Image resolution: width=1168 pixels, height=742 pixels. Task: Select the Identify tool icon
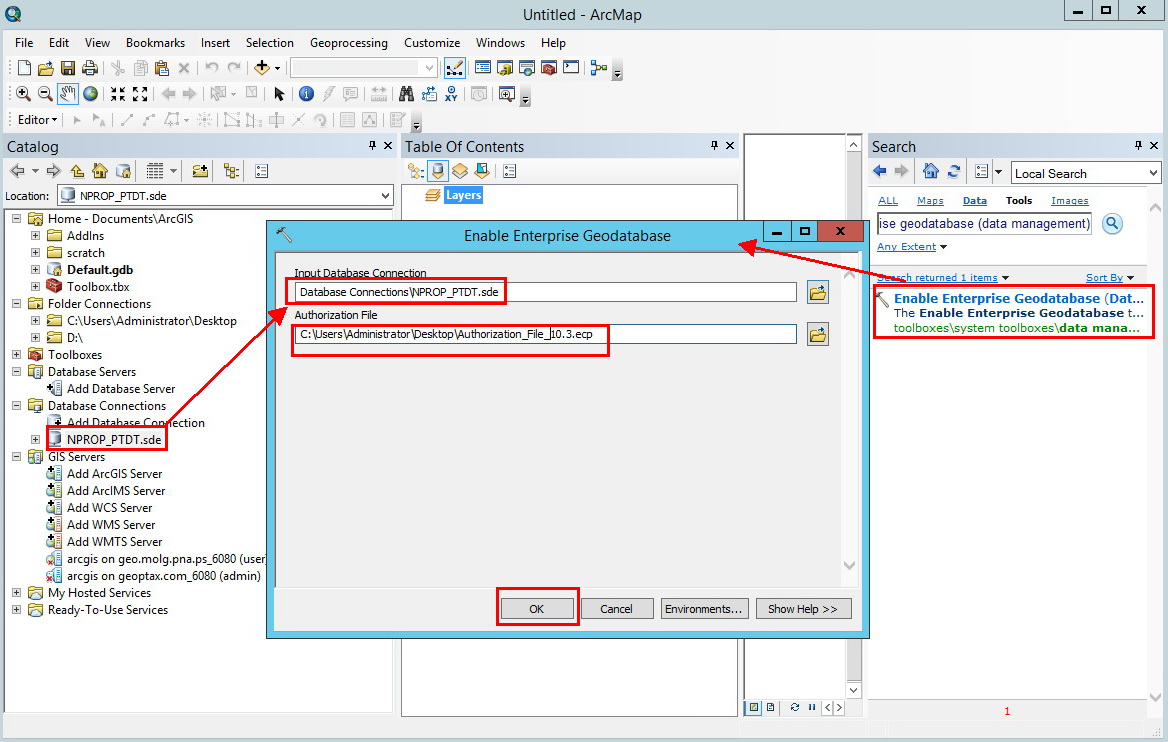pos(306,94)
